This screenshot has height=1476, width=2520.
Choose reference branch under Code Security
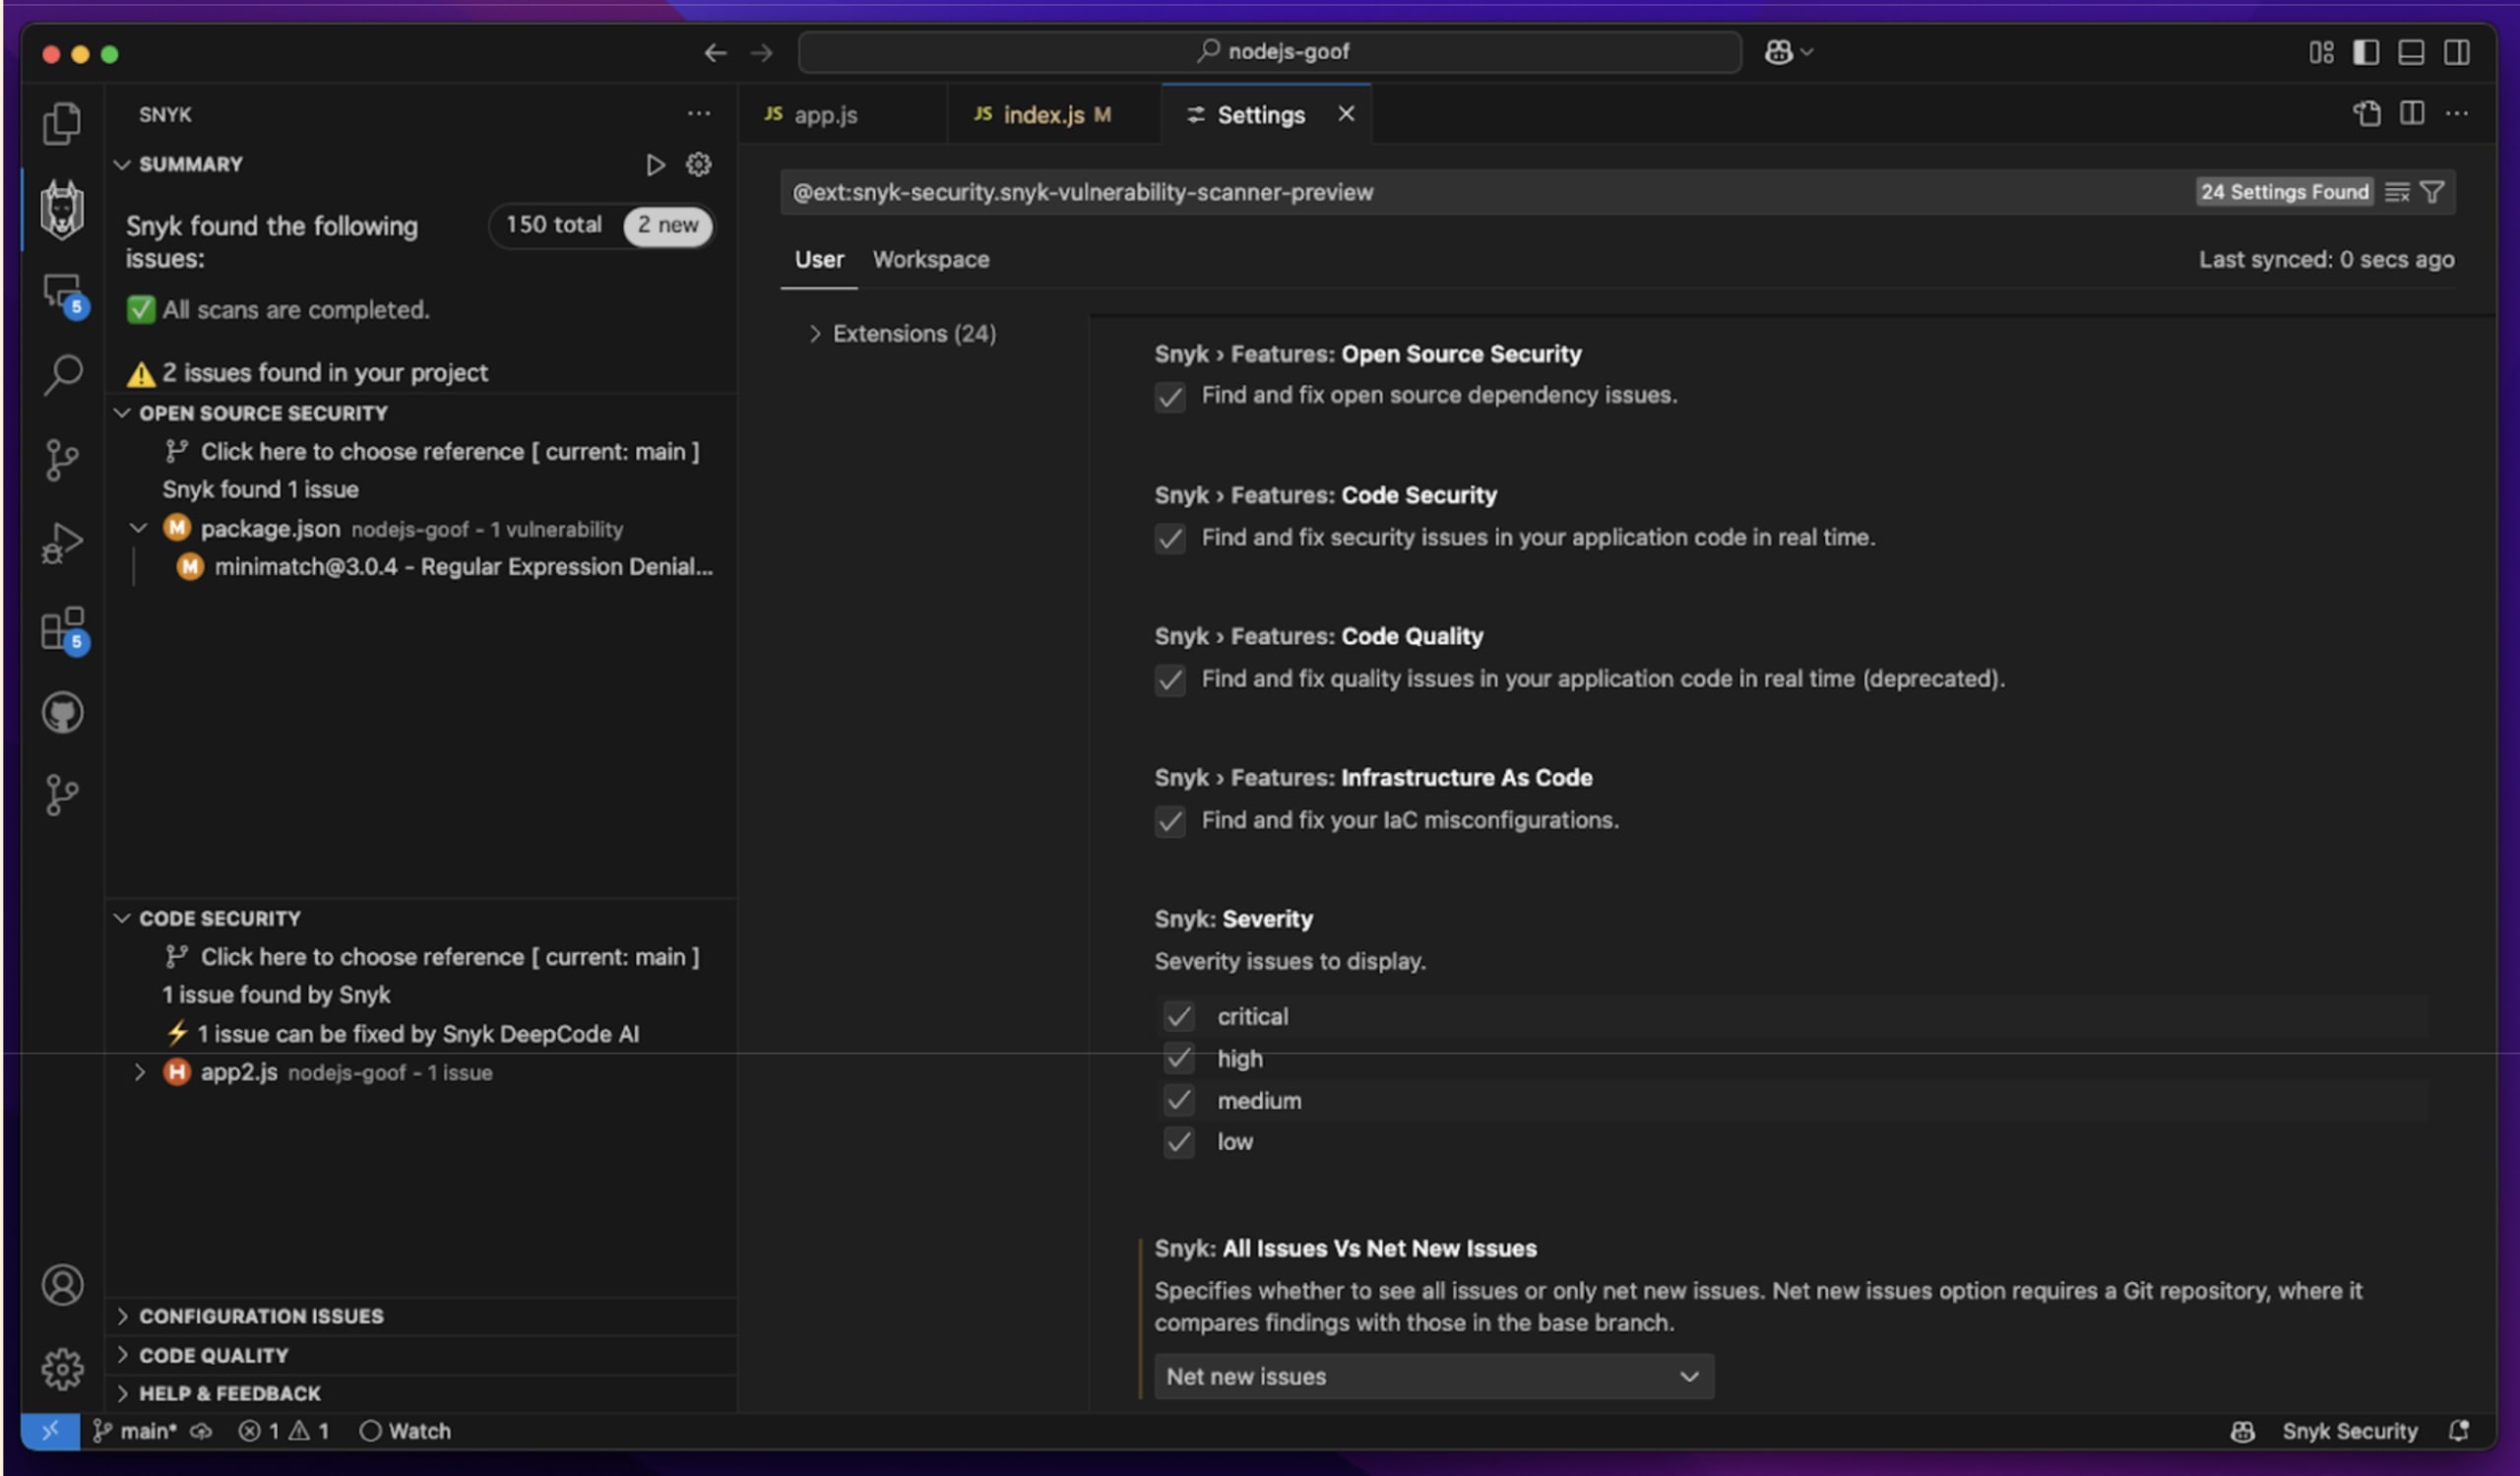(x=432, y=957)
